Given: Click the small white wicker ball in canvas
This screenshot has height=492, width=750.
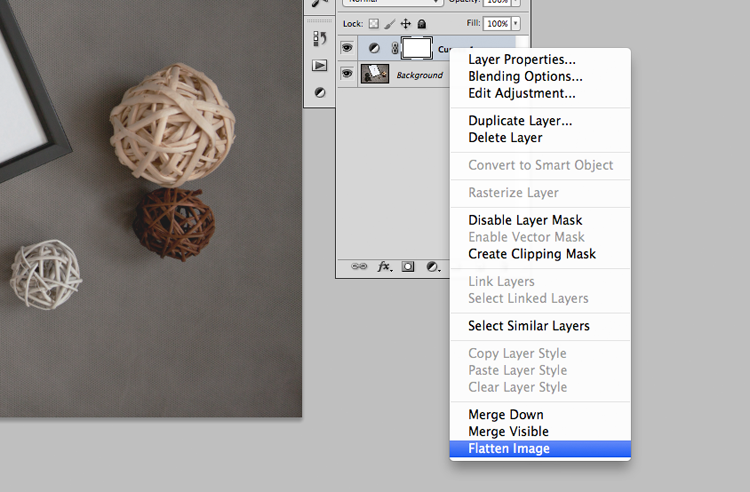Looking at the screenshot, I should pos(46,274).
